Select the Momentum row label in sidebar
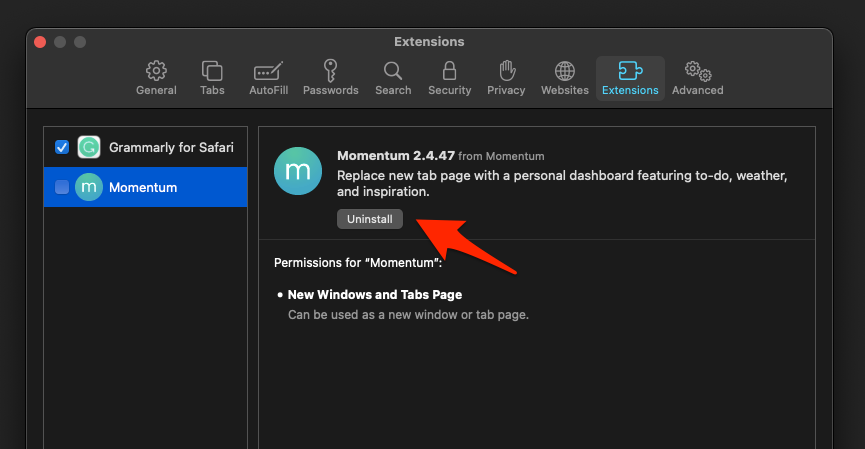This screenshot has width=865, height=449. click(143, 187)
